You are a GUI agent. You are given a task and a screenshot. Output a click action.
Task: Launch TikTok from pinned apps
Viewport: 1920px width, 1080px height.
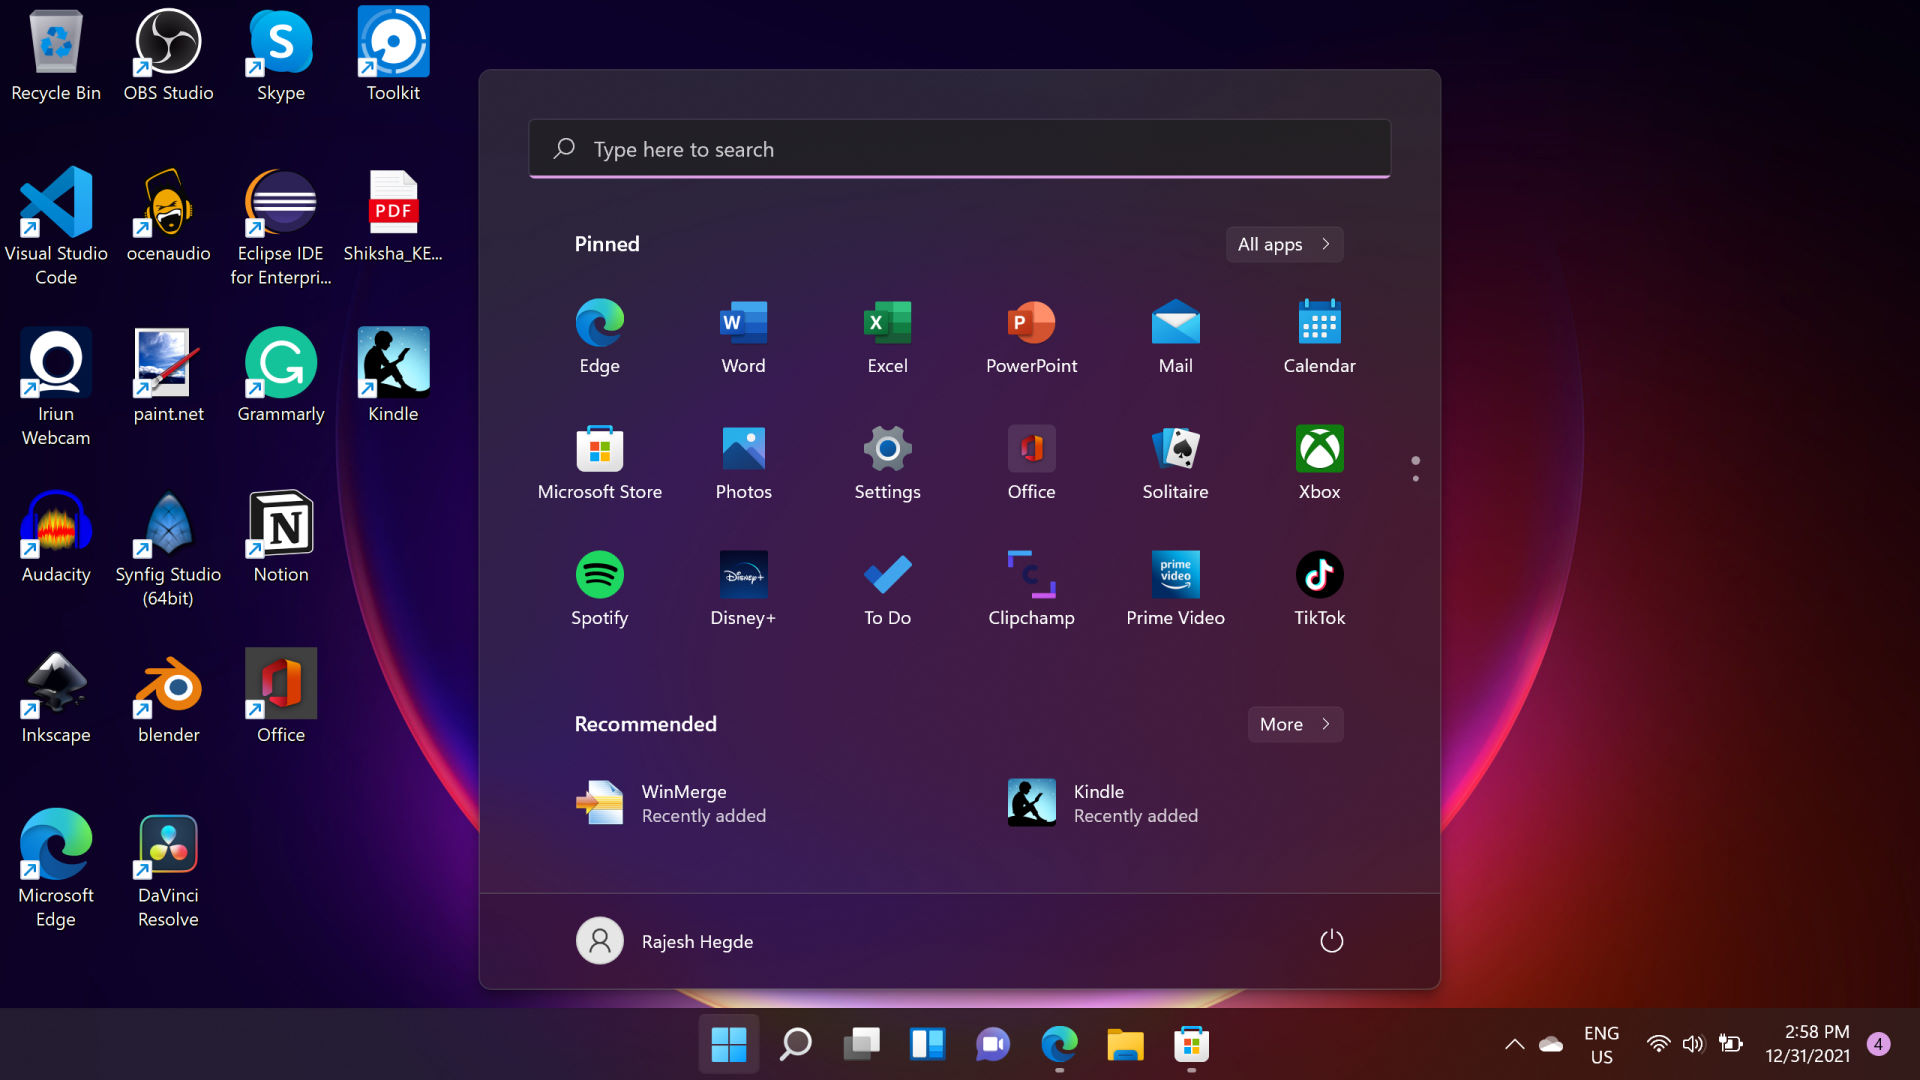[1319, 590]
